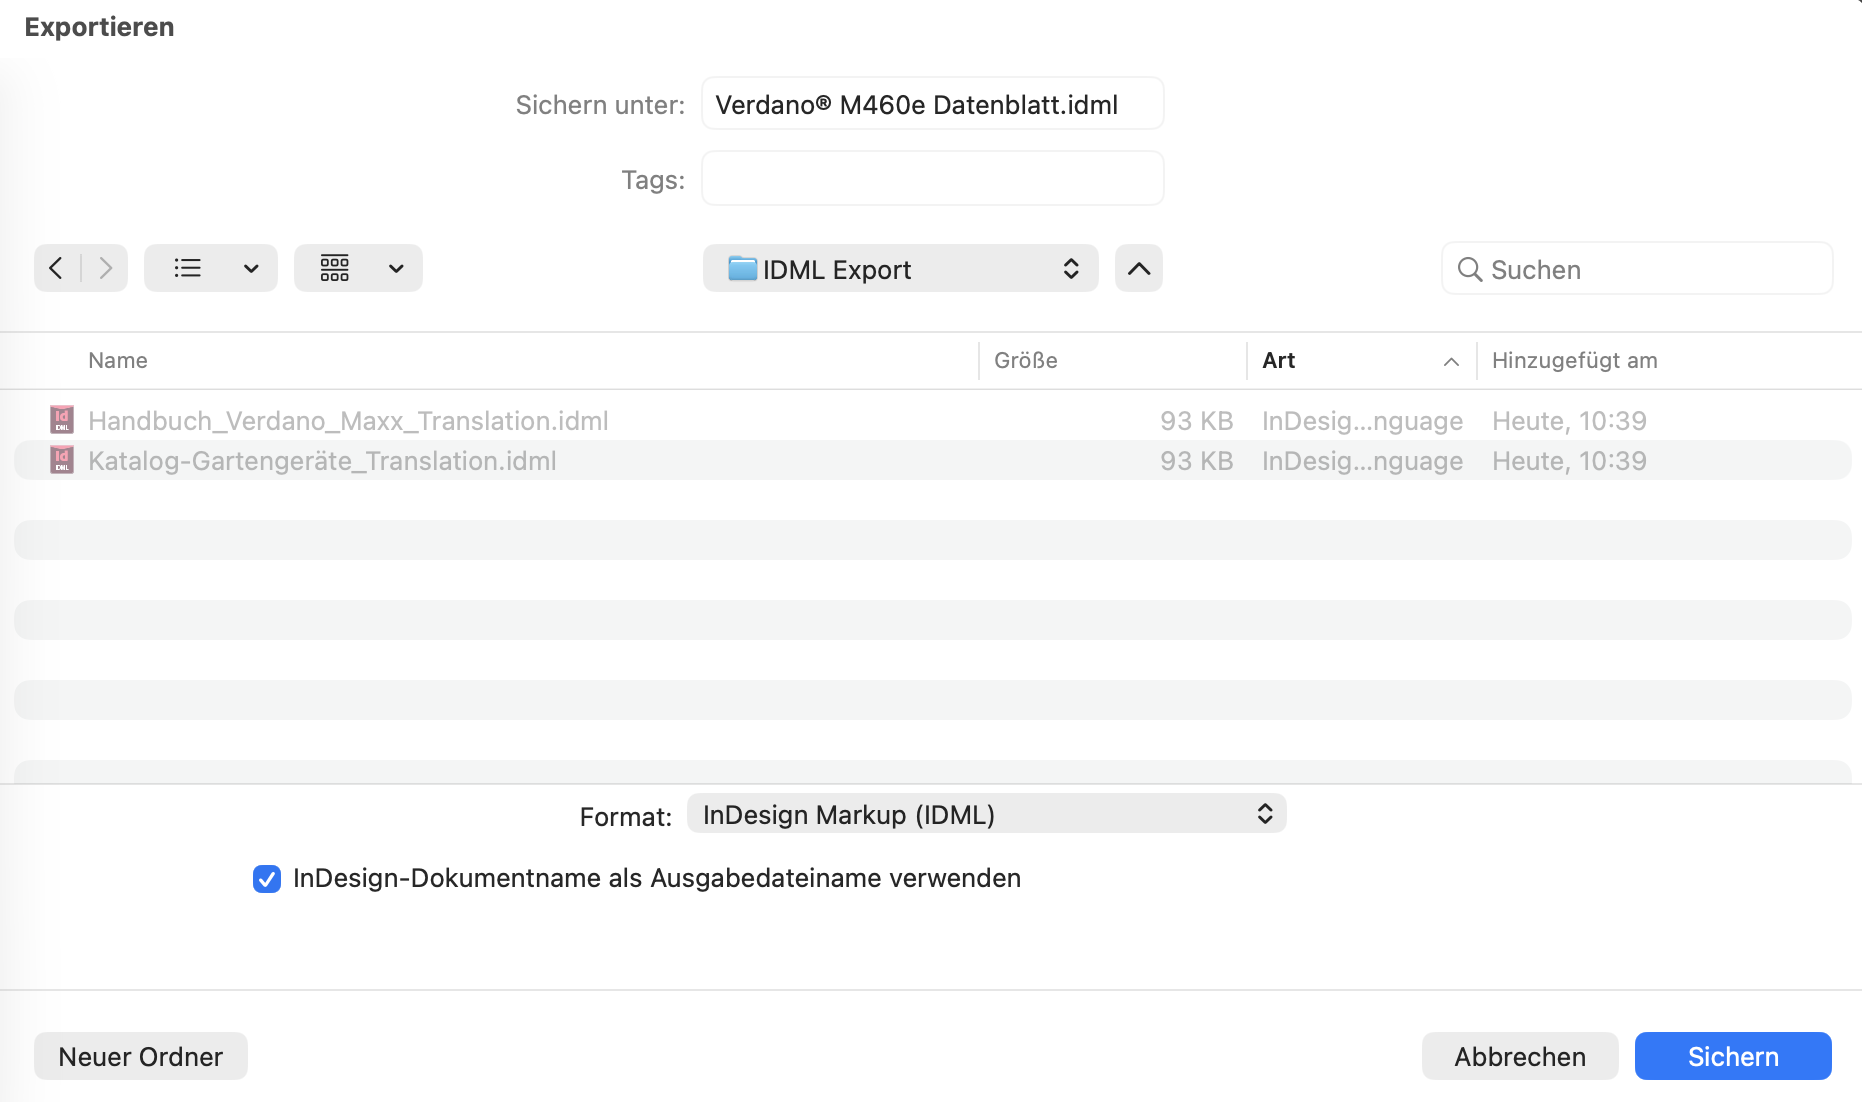Click IDML icon of Handbuch_Verdano file
The height and width of the screenshot is (1102, 1862).
click(x=62, y=420)
